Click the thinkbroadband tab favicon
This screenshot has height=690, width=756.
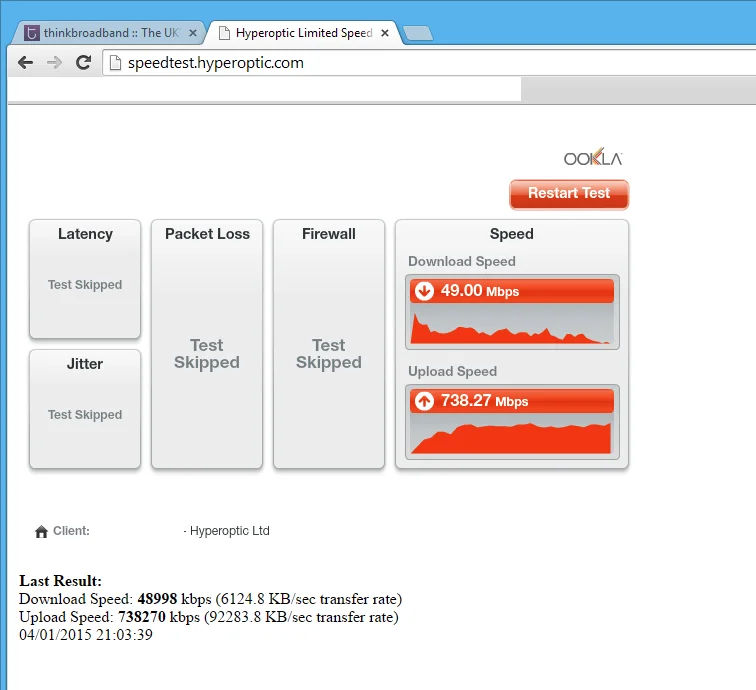[x=32, y=33]
